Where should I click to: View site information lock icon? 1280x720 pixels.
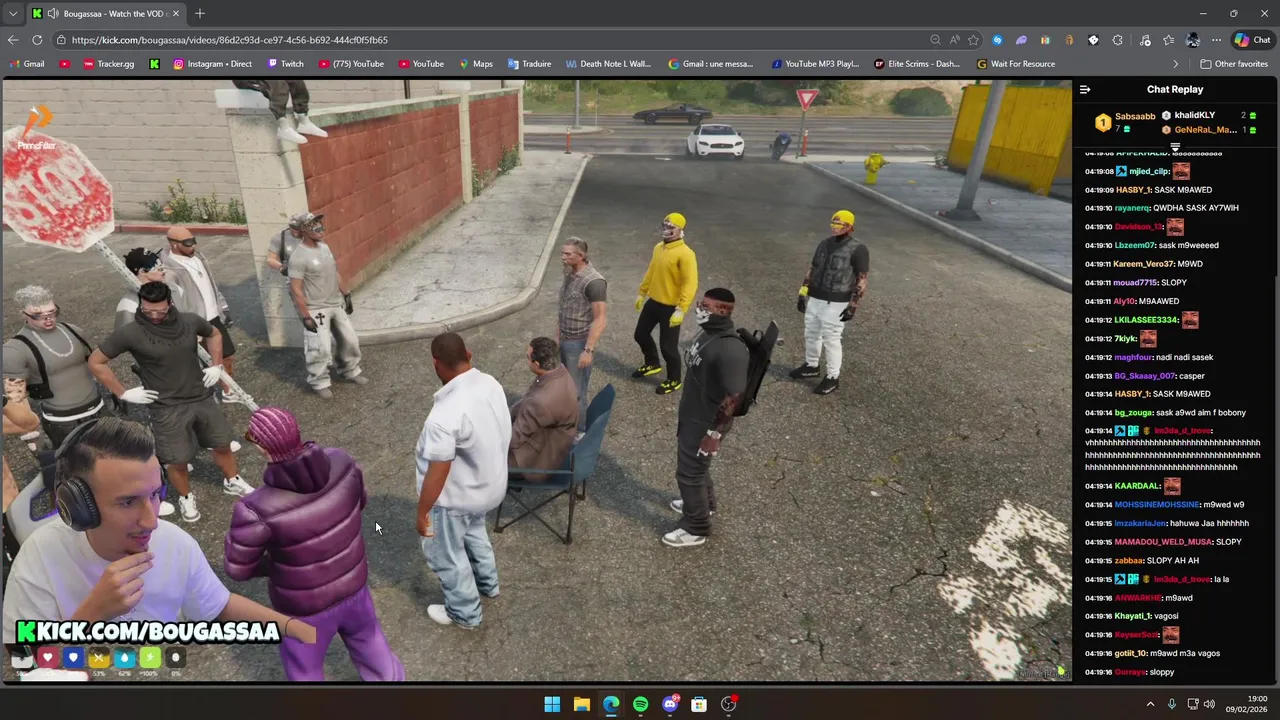pos(61,40)
